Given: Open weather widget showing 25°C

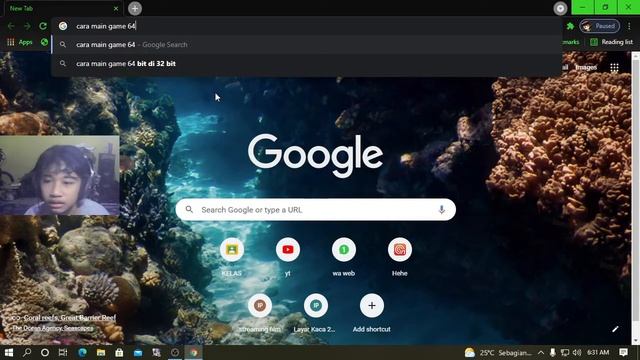Looking at the screenshot, I should point(498,353).
